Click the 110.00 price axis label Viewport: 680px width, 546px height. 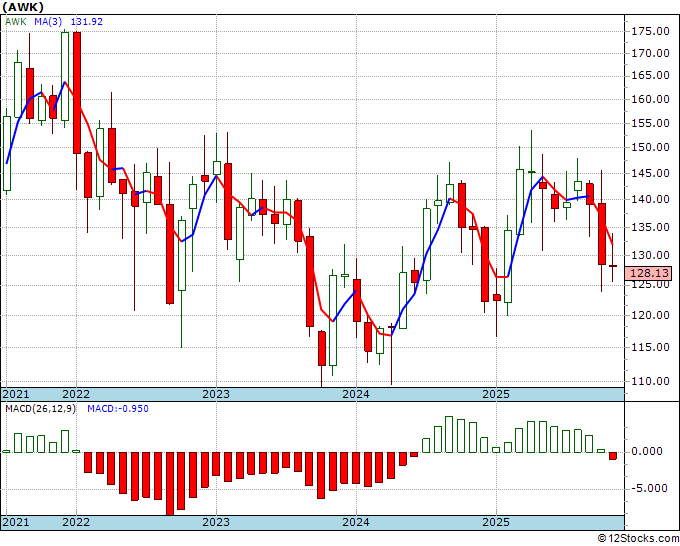pos(650,381)
